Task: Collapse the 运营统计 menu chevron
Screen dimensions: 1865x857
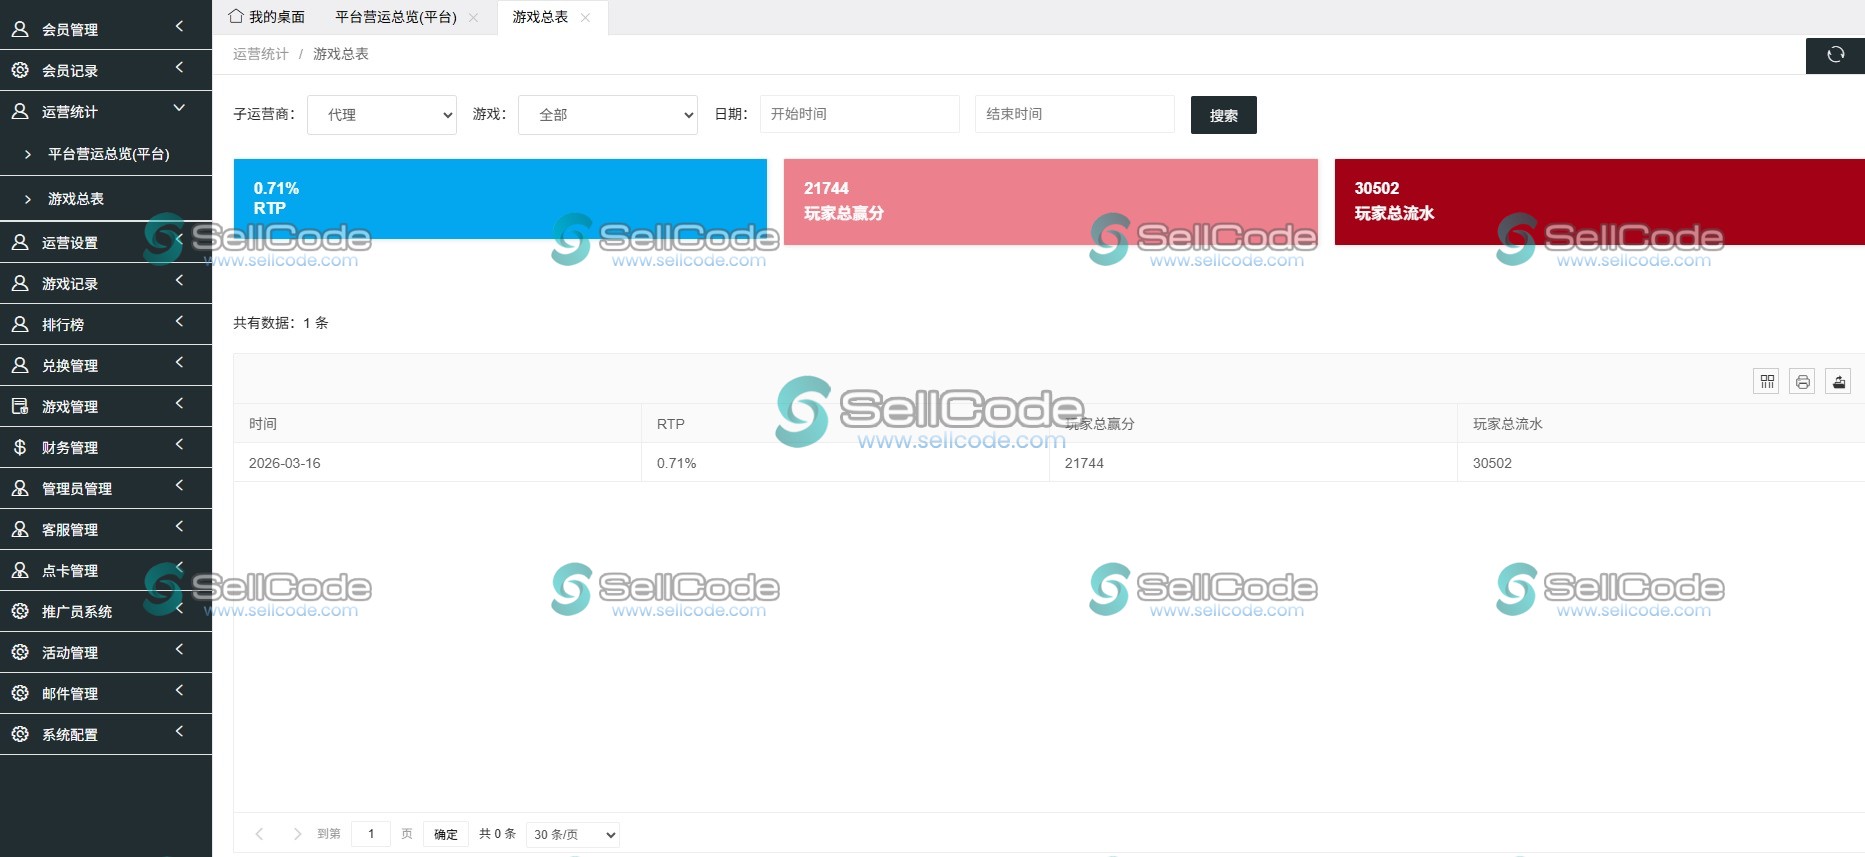Action: coord(179,107)
